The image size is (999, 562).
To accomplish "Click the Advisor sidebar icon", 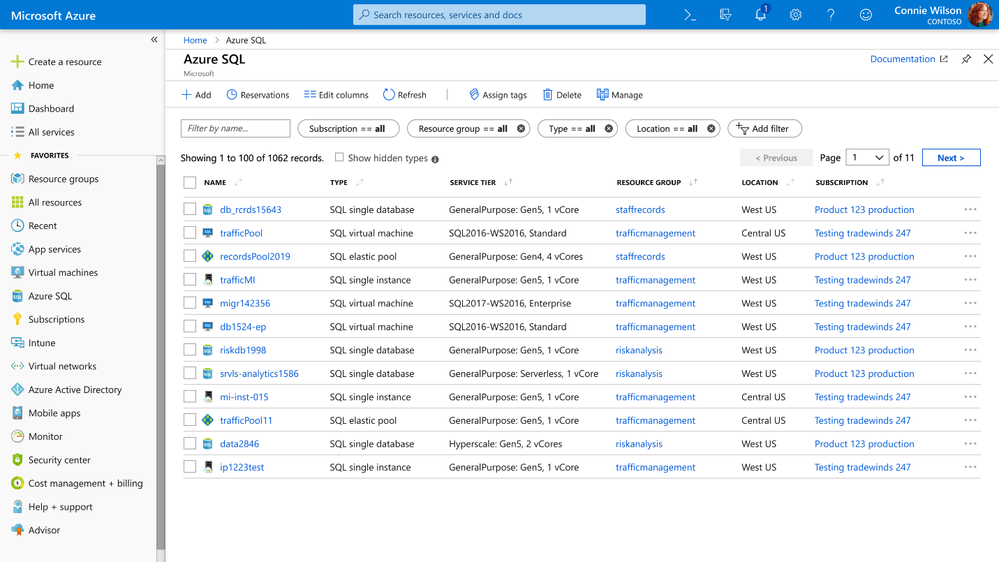I will (17, 530).
